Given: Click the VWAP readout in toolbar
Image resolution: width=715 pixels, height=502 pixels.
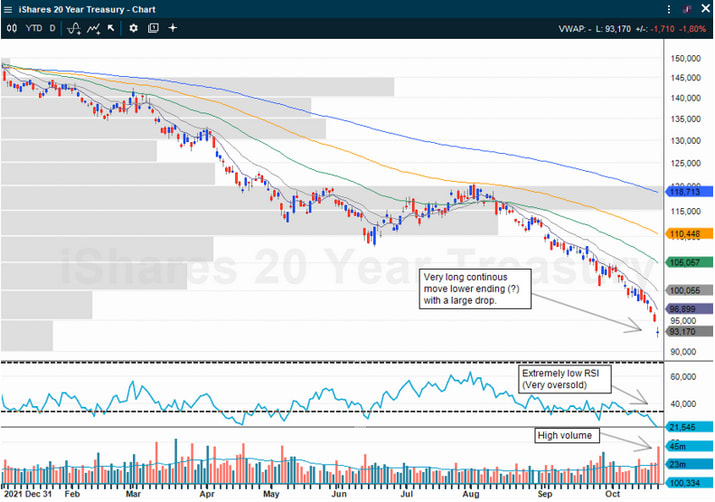Looking at the screenshot, I should (575, 29).
